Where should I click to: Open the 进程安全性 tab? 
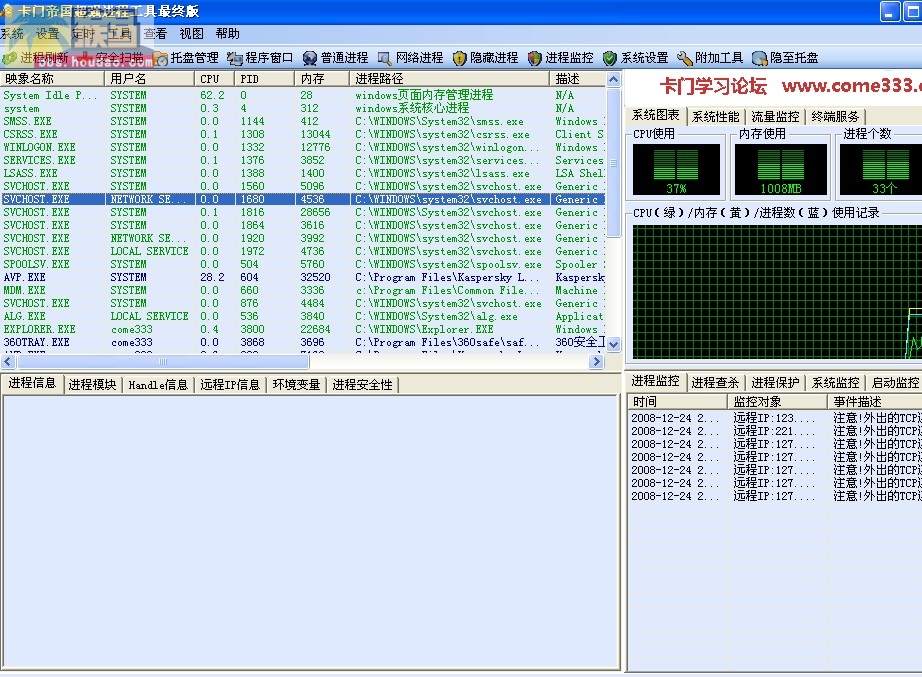tap(362, 385)
